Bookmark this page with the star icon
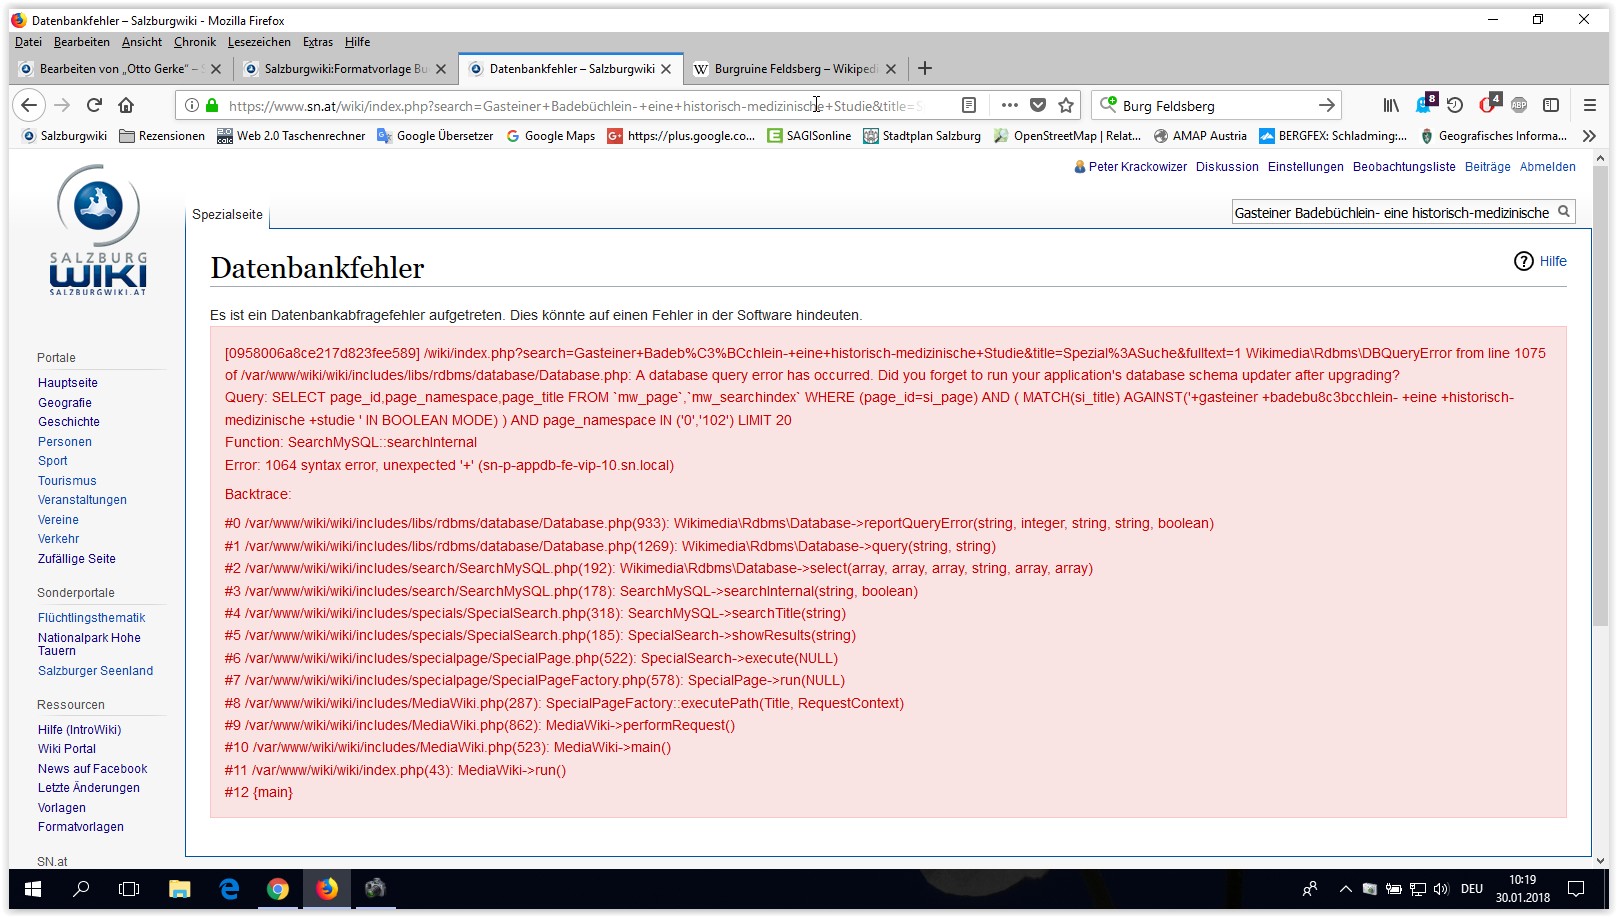Screen dimensions: 1617x917 click(x=1066, y=105)
